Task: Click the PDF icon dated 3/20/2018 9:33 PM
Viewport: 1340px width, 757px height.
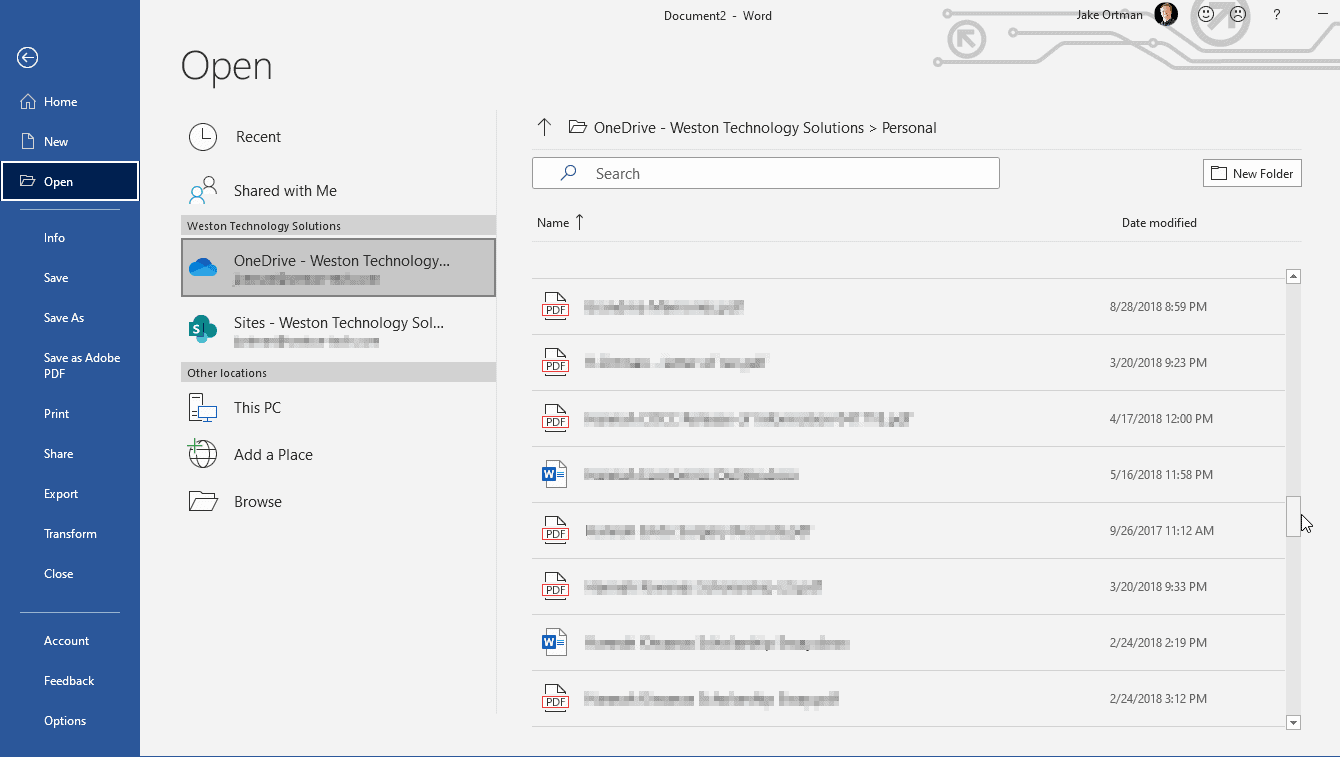Action: click(555, 586)
